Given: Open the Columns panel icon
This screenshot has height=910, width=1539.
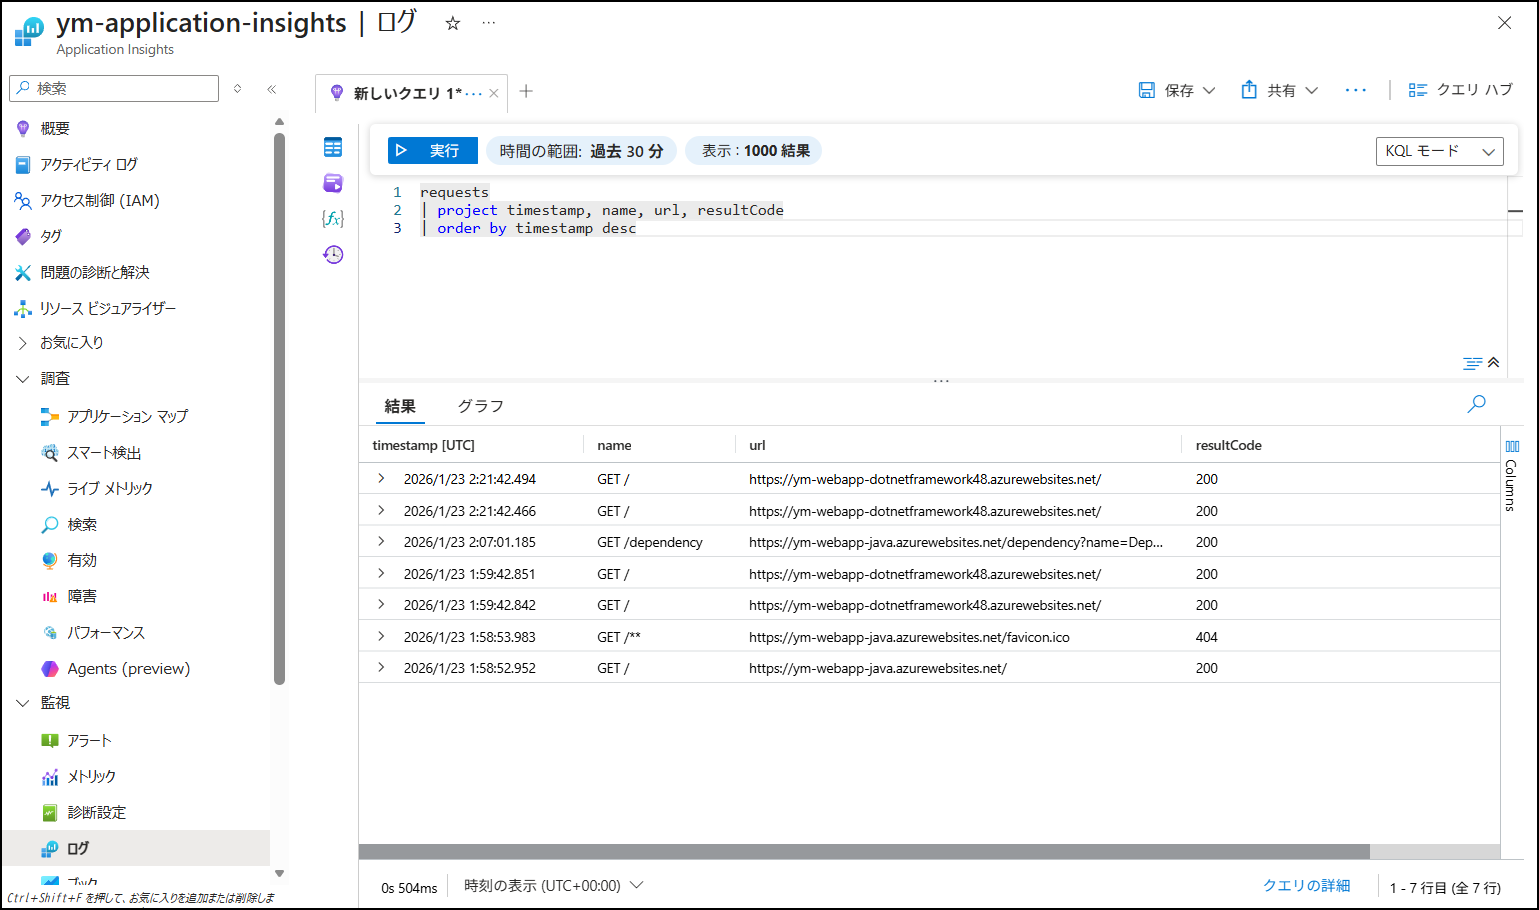Looking at the screenshot, I should point(1512,446).
